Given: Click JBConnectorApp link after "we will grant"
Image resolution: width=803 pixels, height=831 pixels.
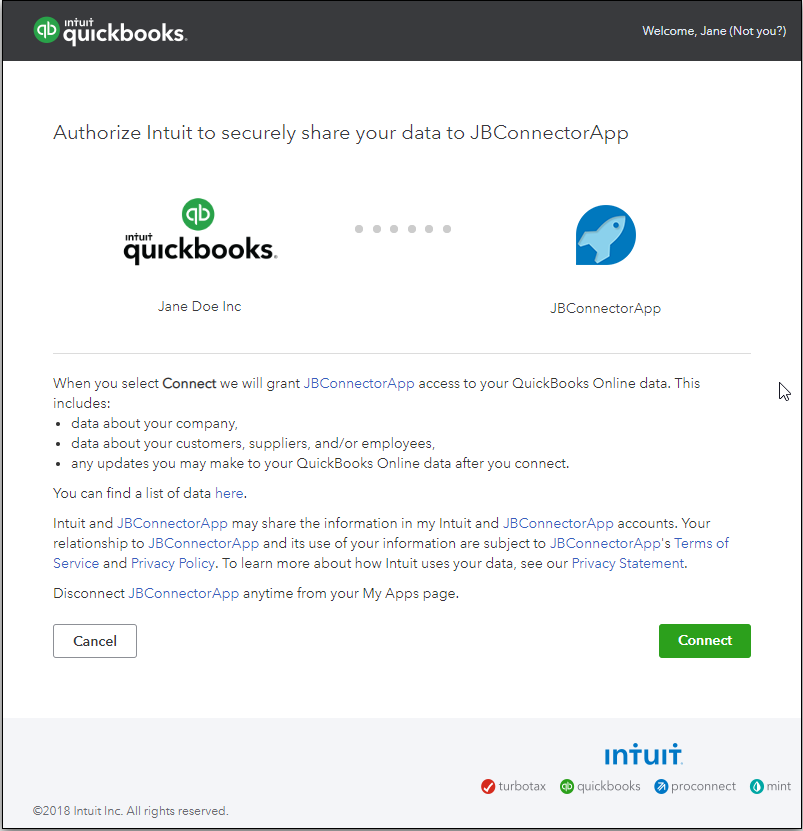Looking at the screenshot, I should 358,383.
